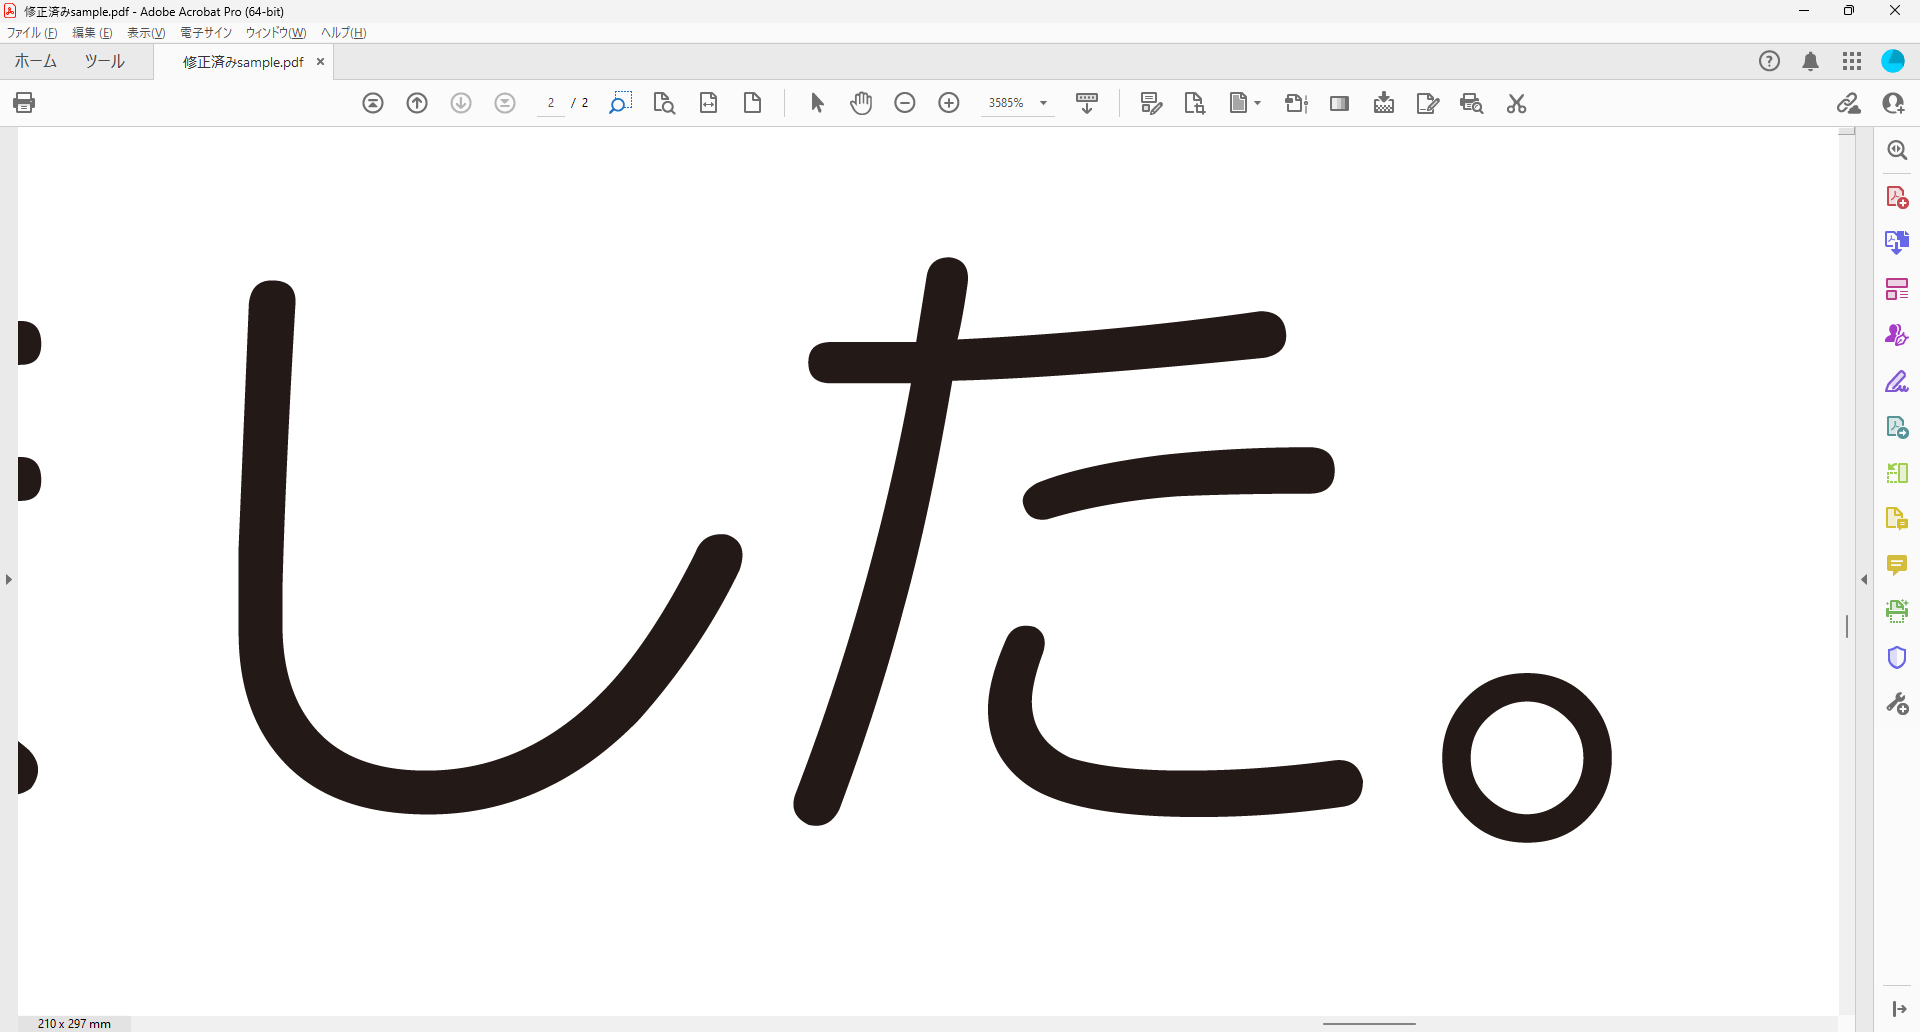Zoom out with minus button
Screen dimensions: 1920x1032
click(905, 103)
